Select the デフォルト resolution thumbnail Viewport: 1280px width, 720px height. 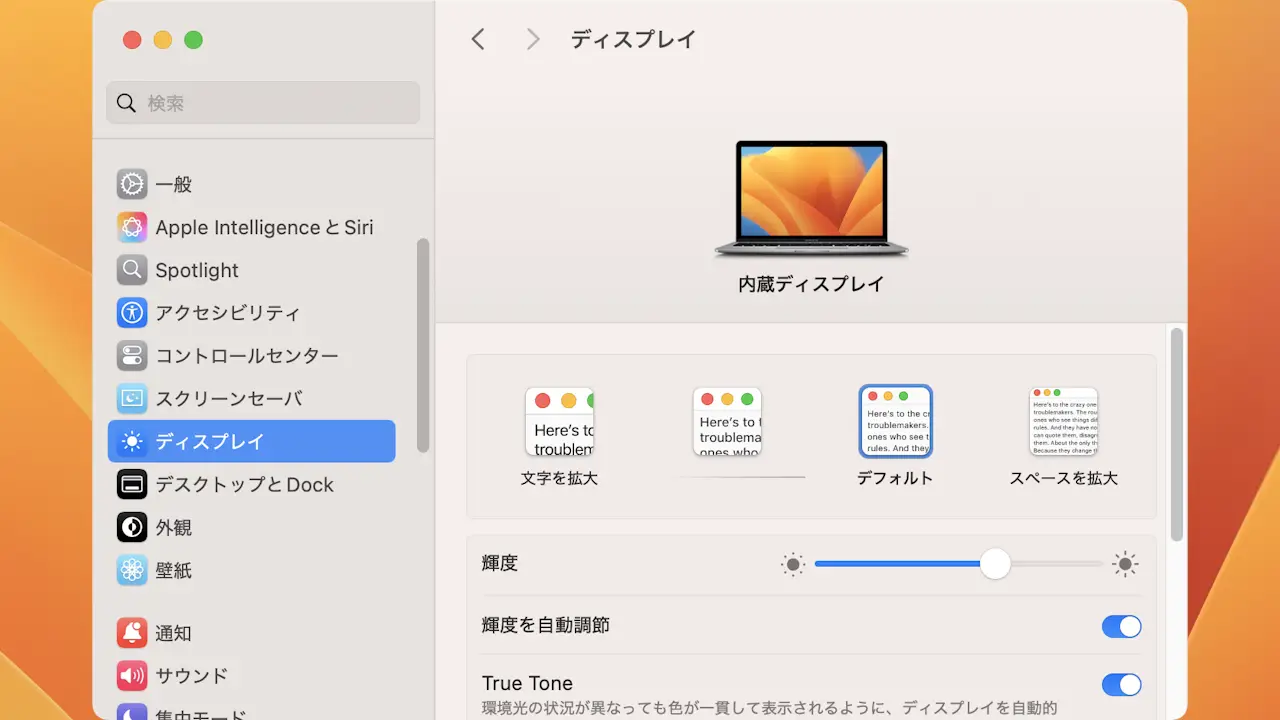coord(895,421)
